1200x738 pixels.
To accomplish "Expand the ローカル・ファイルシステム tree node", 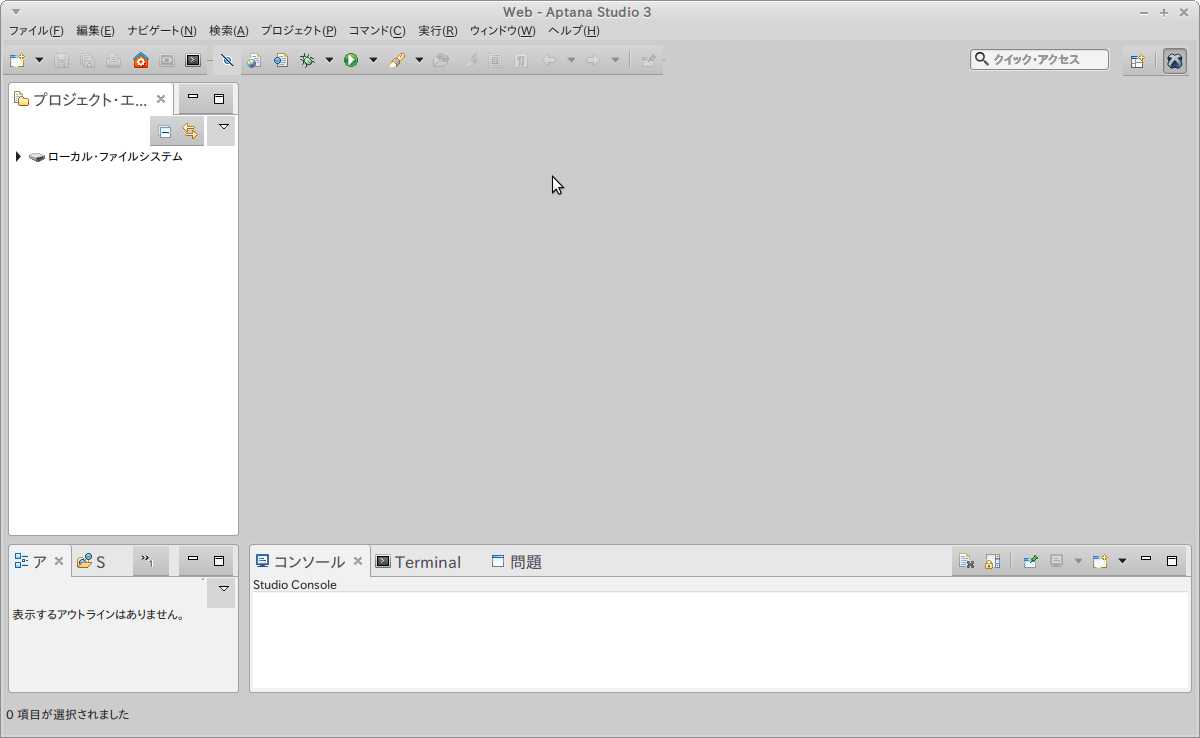I will point(18,157).
